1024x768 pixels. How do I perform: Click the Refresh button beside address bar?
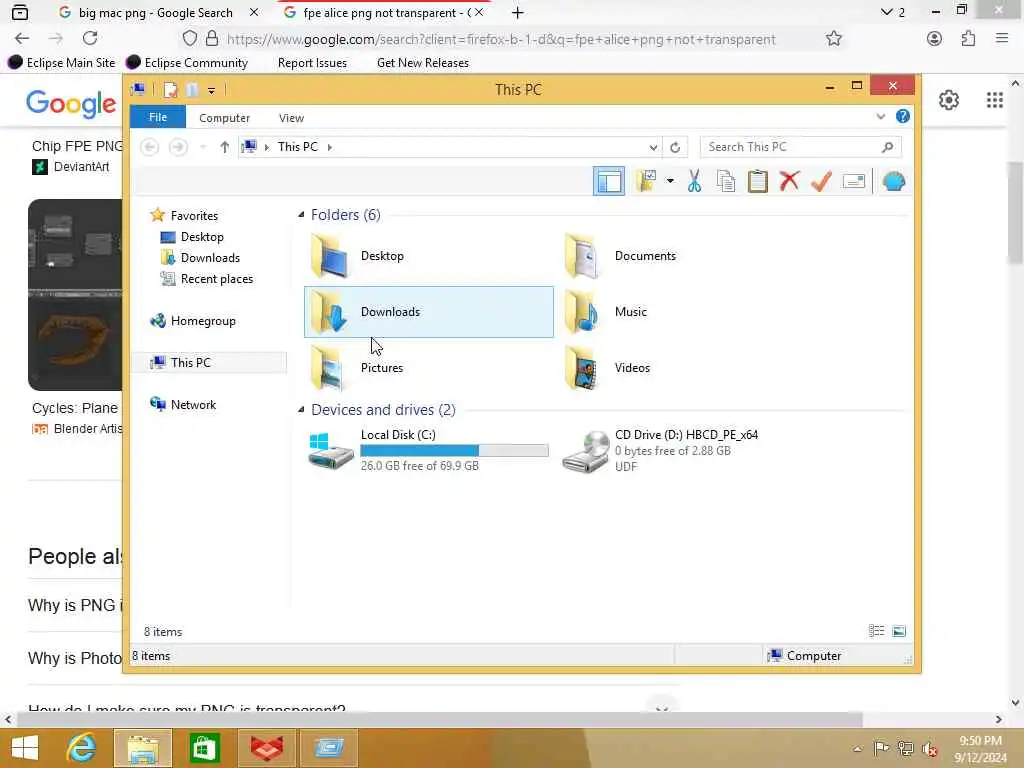pos(675,148)
